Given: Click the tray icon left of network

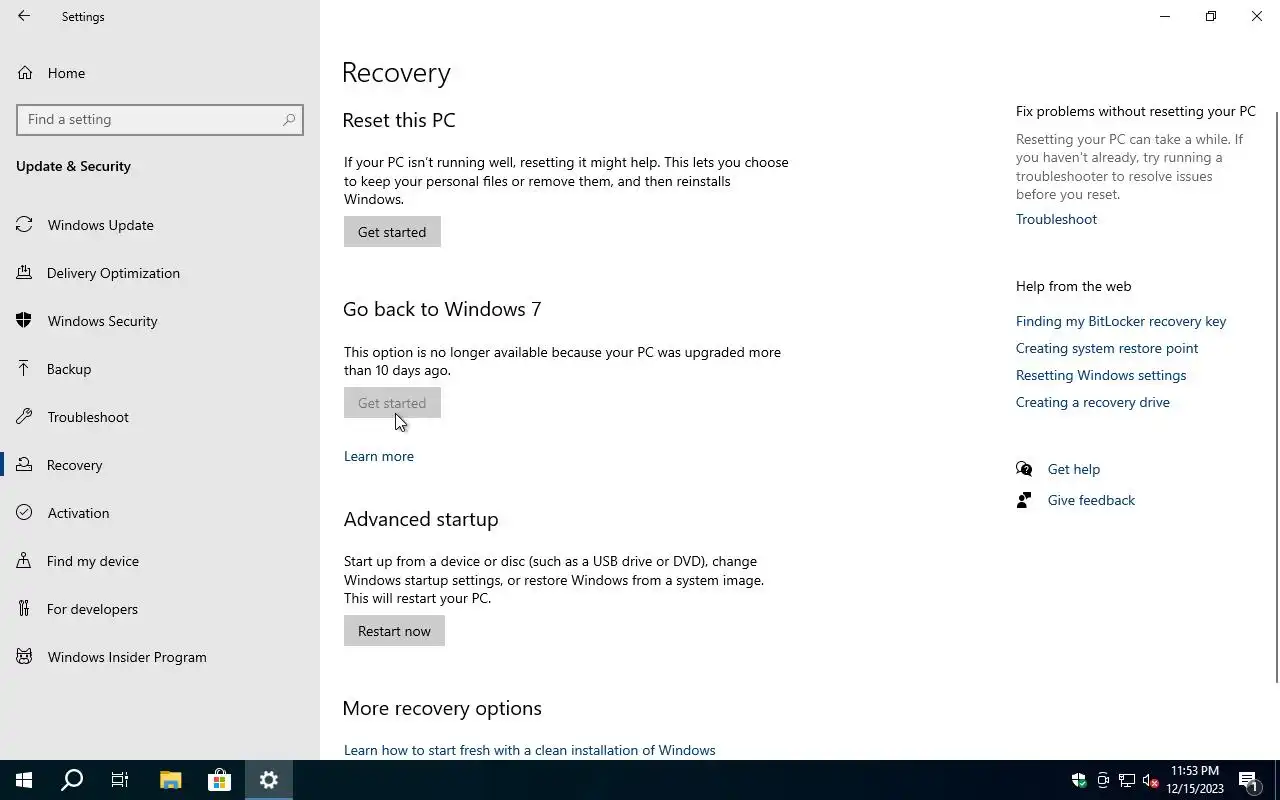Looking at the screenshot, I should [1103, 780].
